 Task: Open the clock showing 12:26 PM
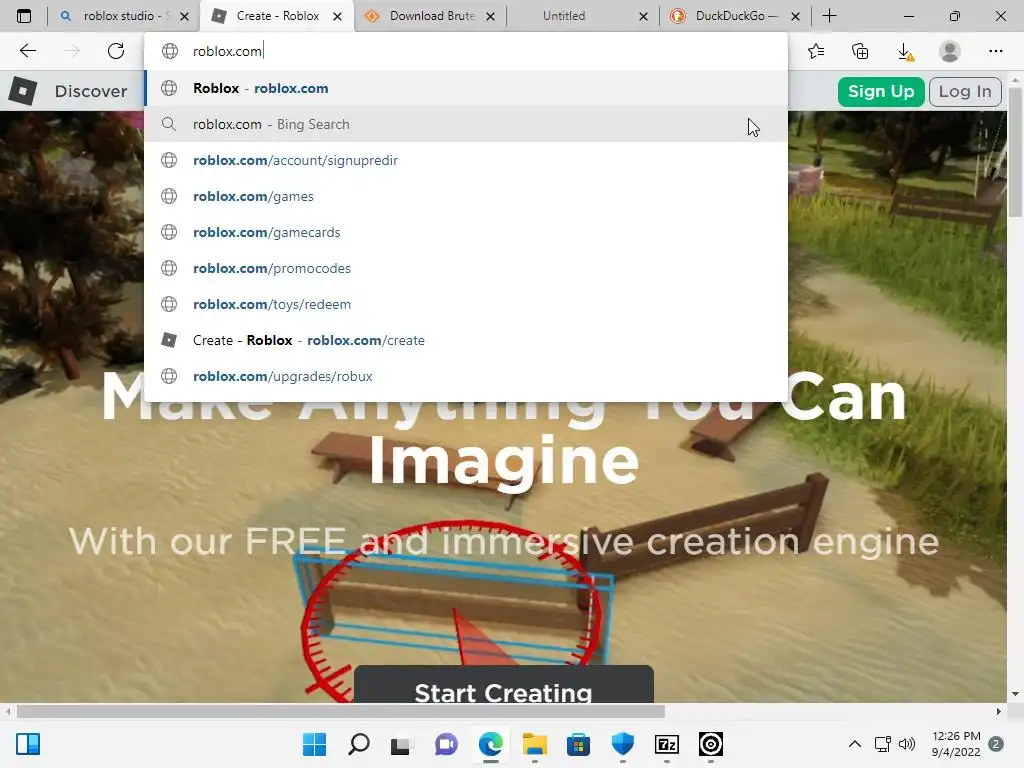tap(956, 744)
